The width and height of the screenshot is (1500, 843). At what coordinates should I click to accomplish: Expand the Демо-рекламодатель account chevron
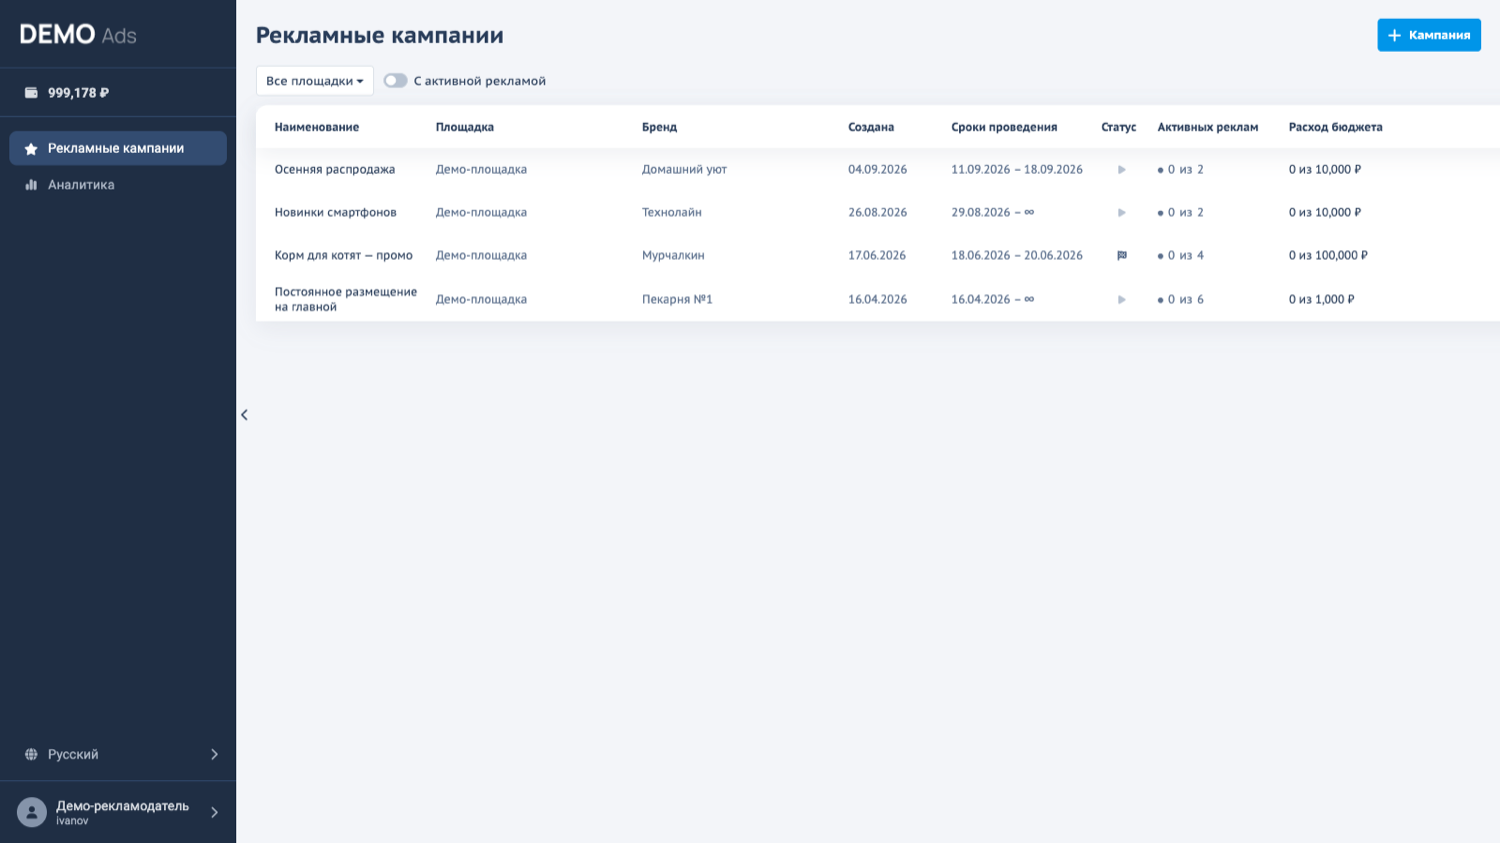pyautogui.click(x=214, y=812)
